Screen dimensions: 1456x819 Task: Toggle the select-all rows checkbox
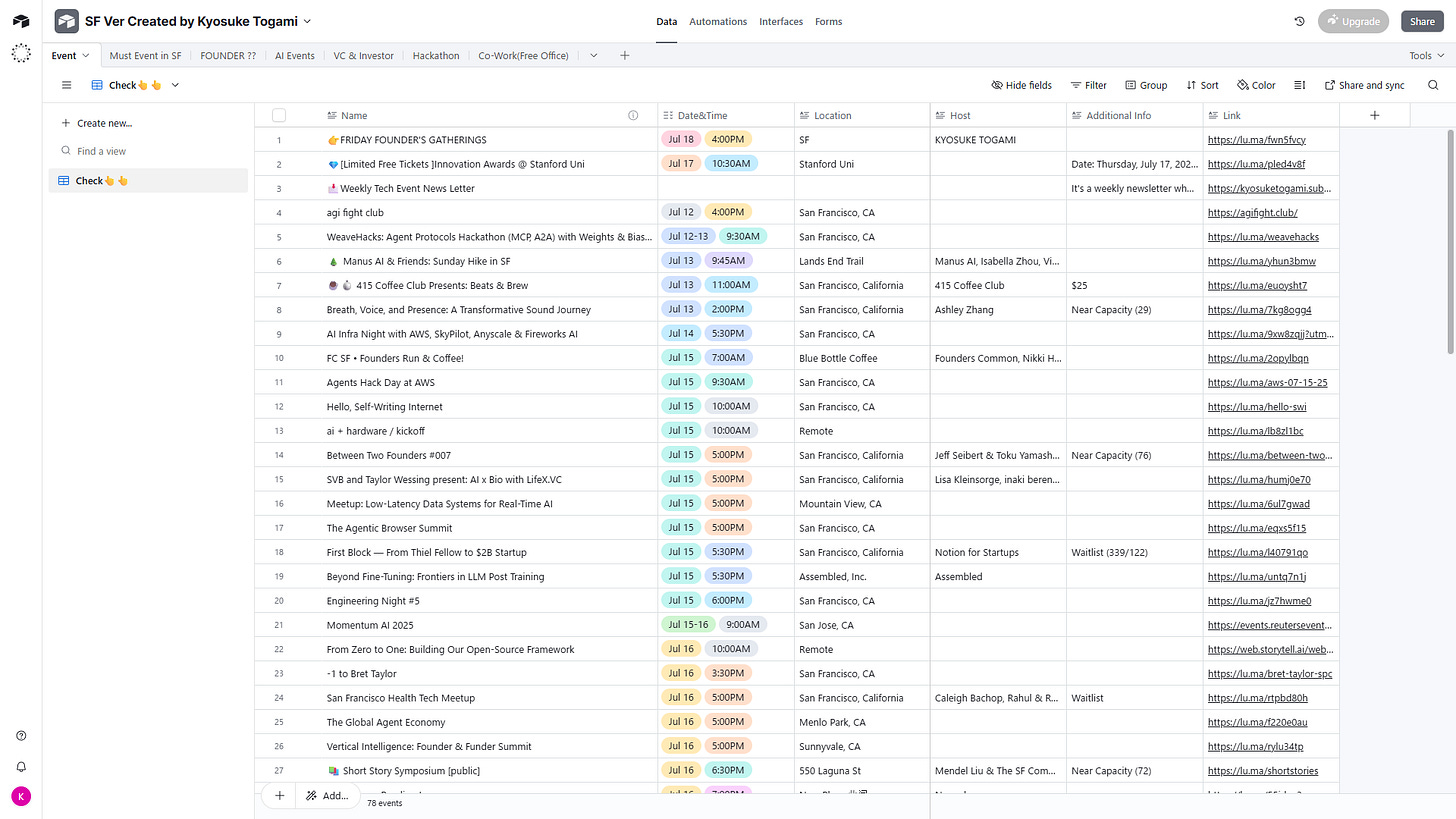click(x=279, y=115)
